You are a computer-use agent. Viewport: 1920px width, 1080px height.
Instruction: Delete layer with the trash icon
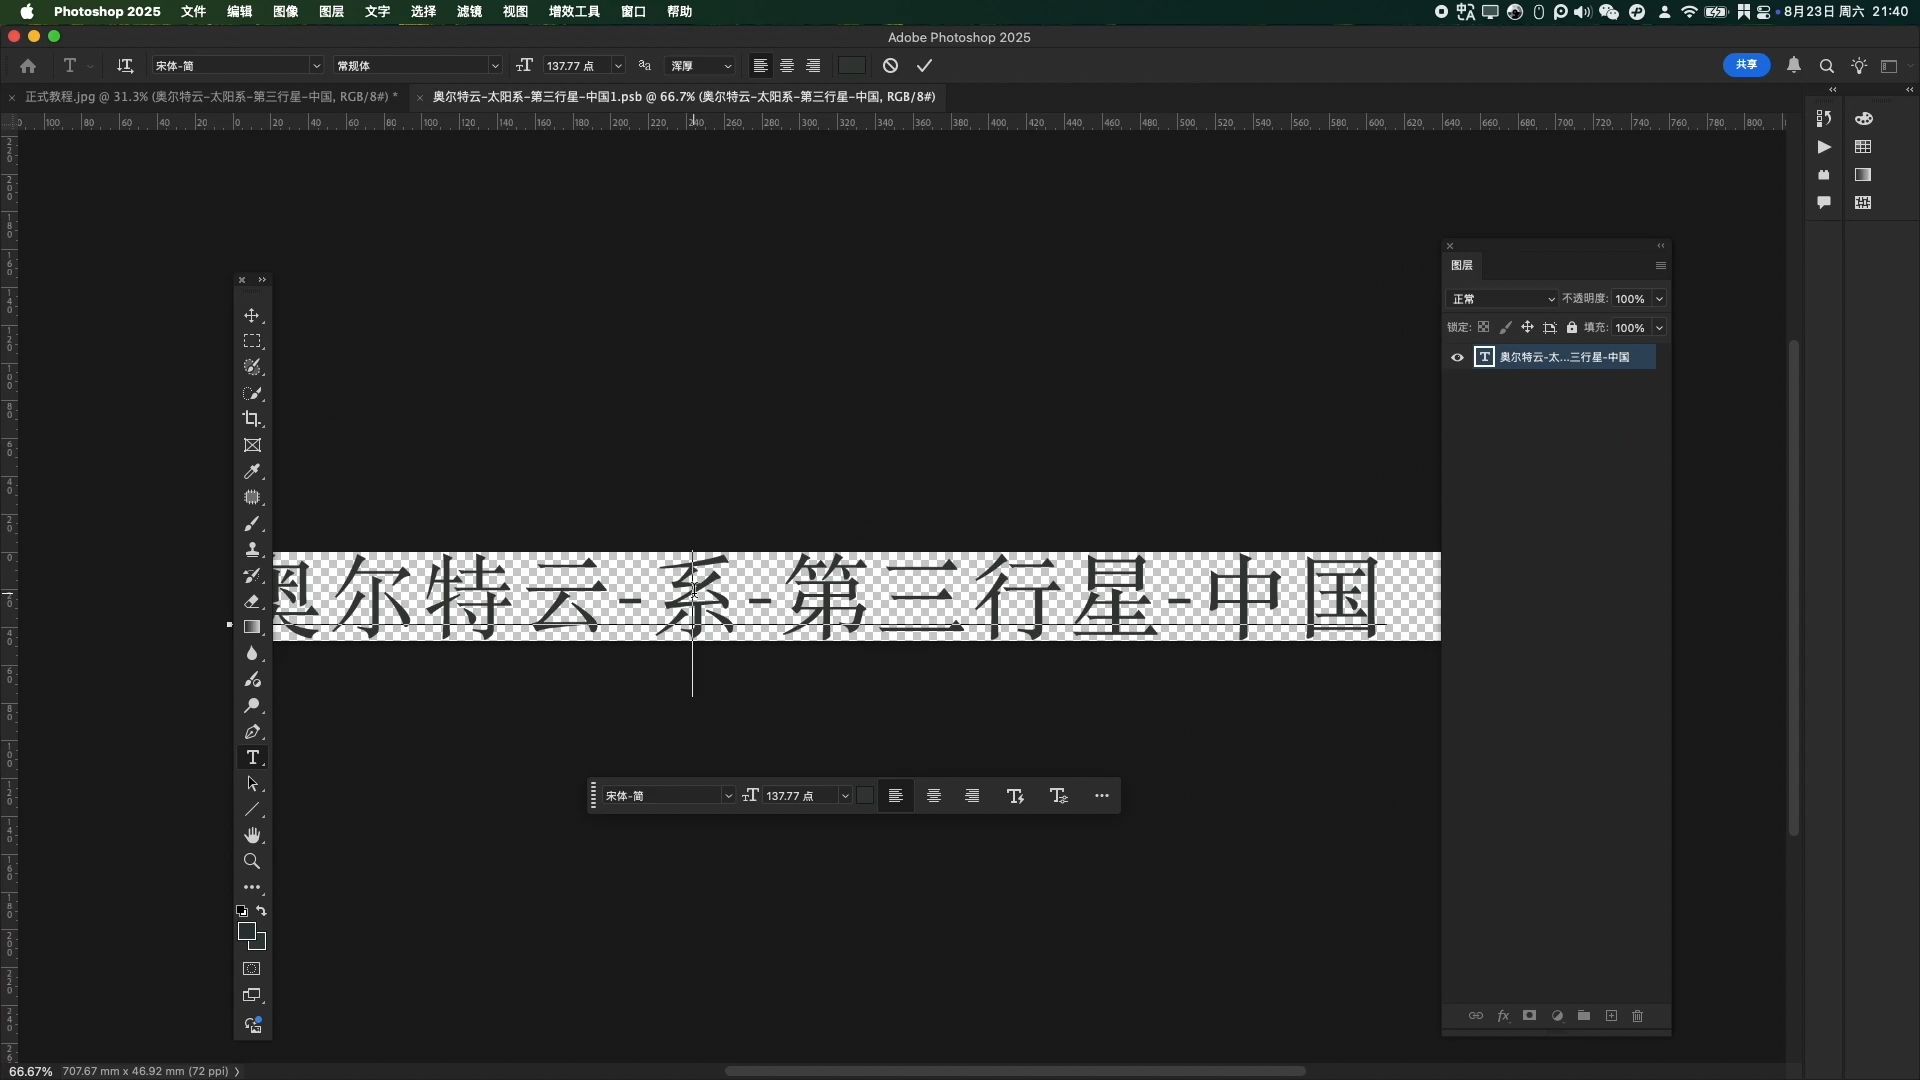pos(1638,1016)
